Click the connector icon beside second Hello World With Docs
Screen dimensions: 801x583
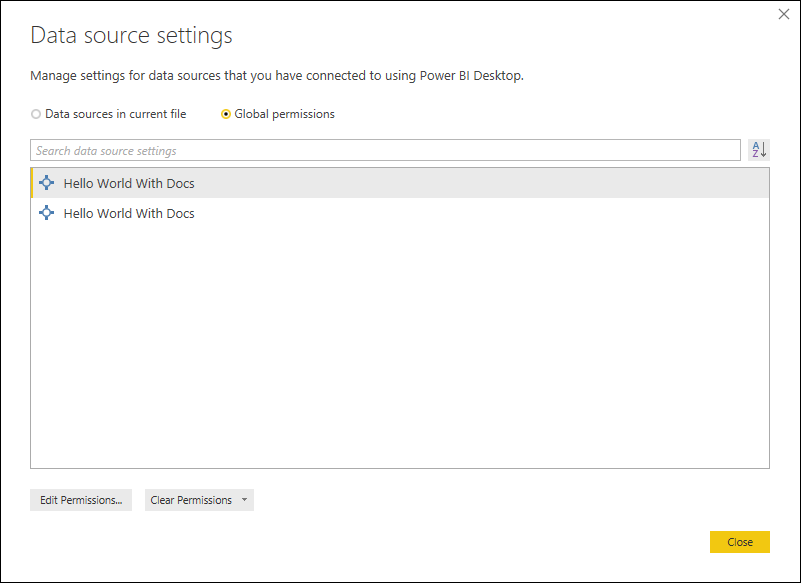(46, 213)
